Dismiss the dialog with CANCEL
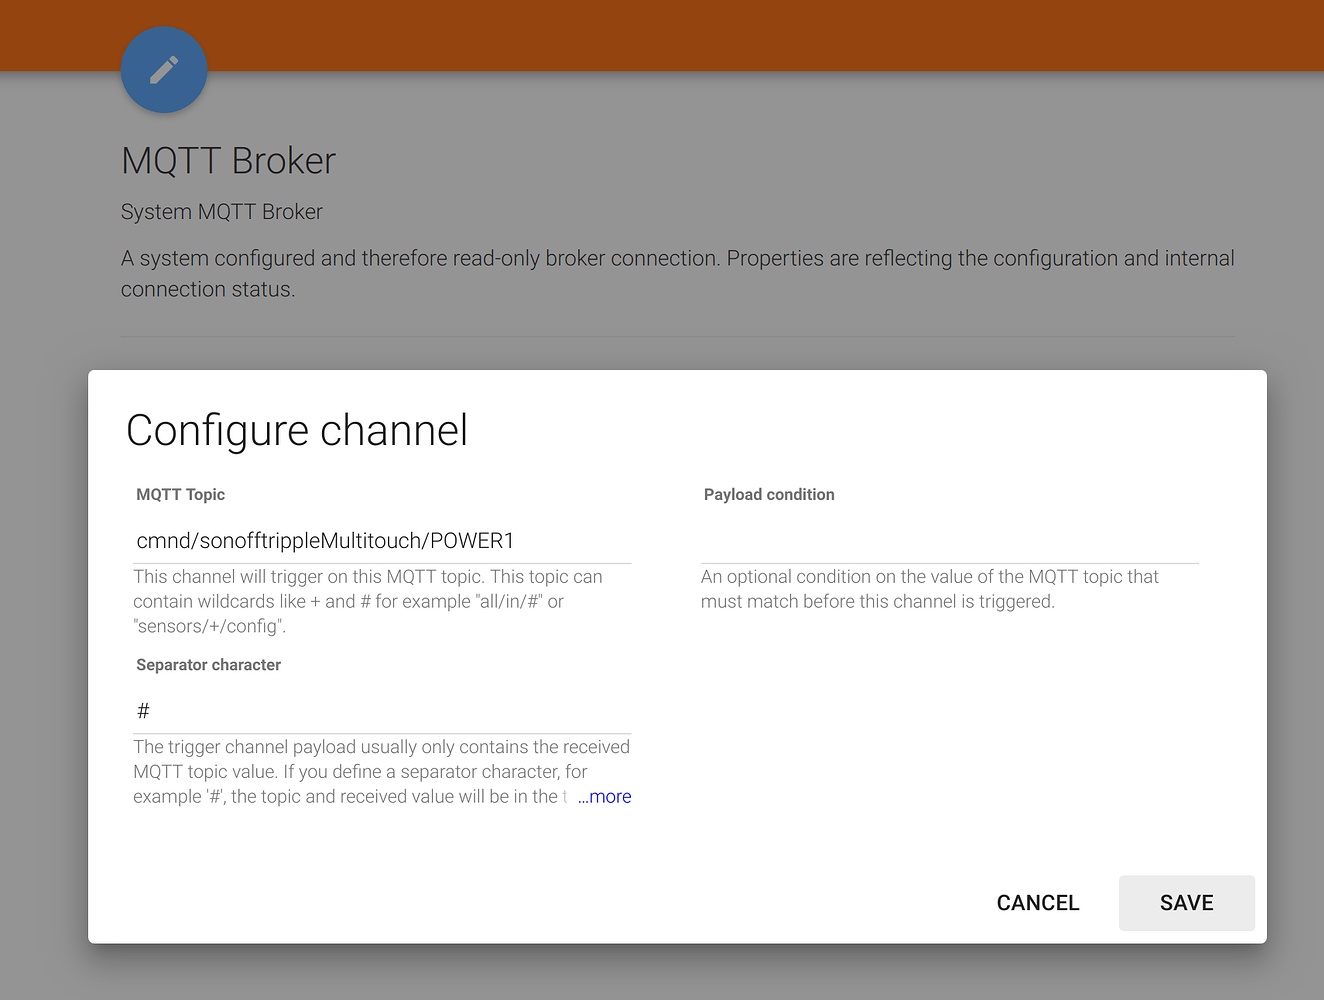This screenshot has width=1324, height=1000. [1037, 902]
